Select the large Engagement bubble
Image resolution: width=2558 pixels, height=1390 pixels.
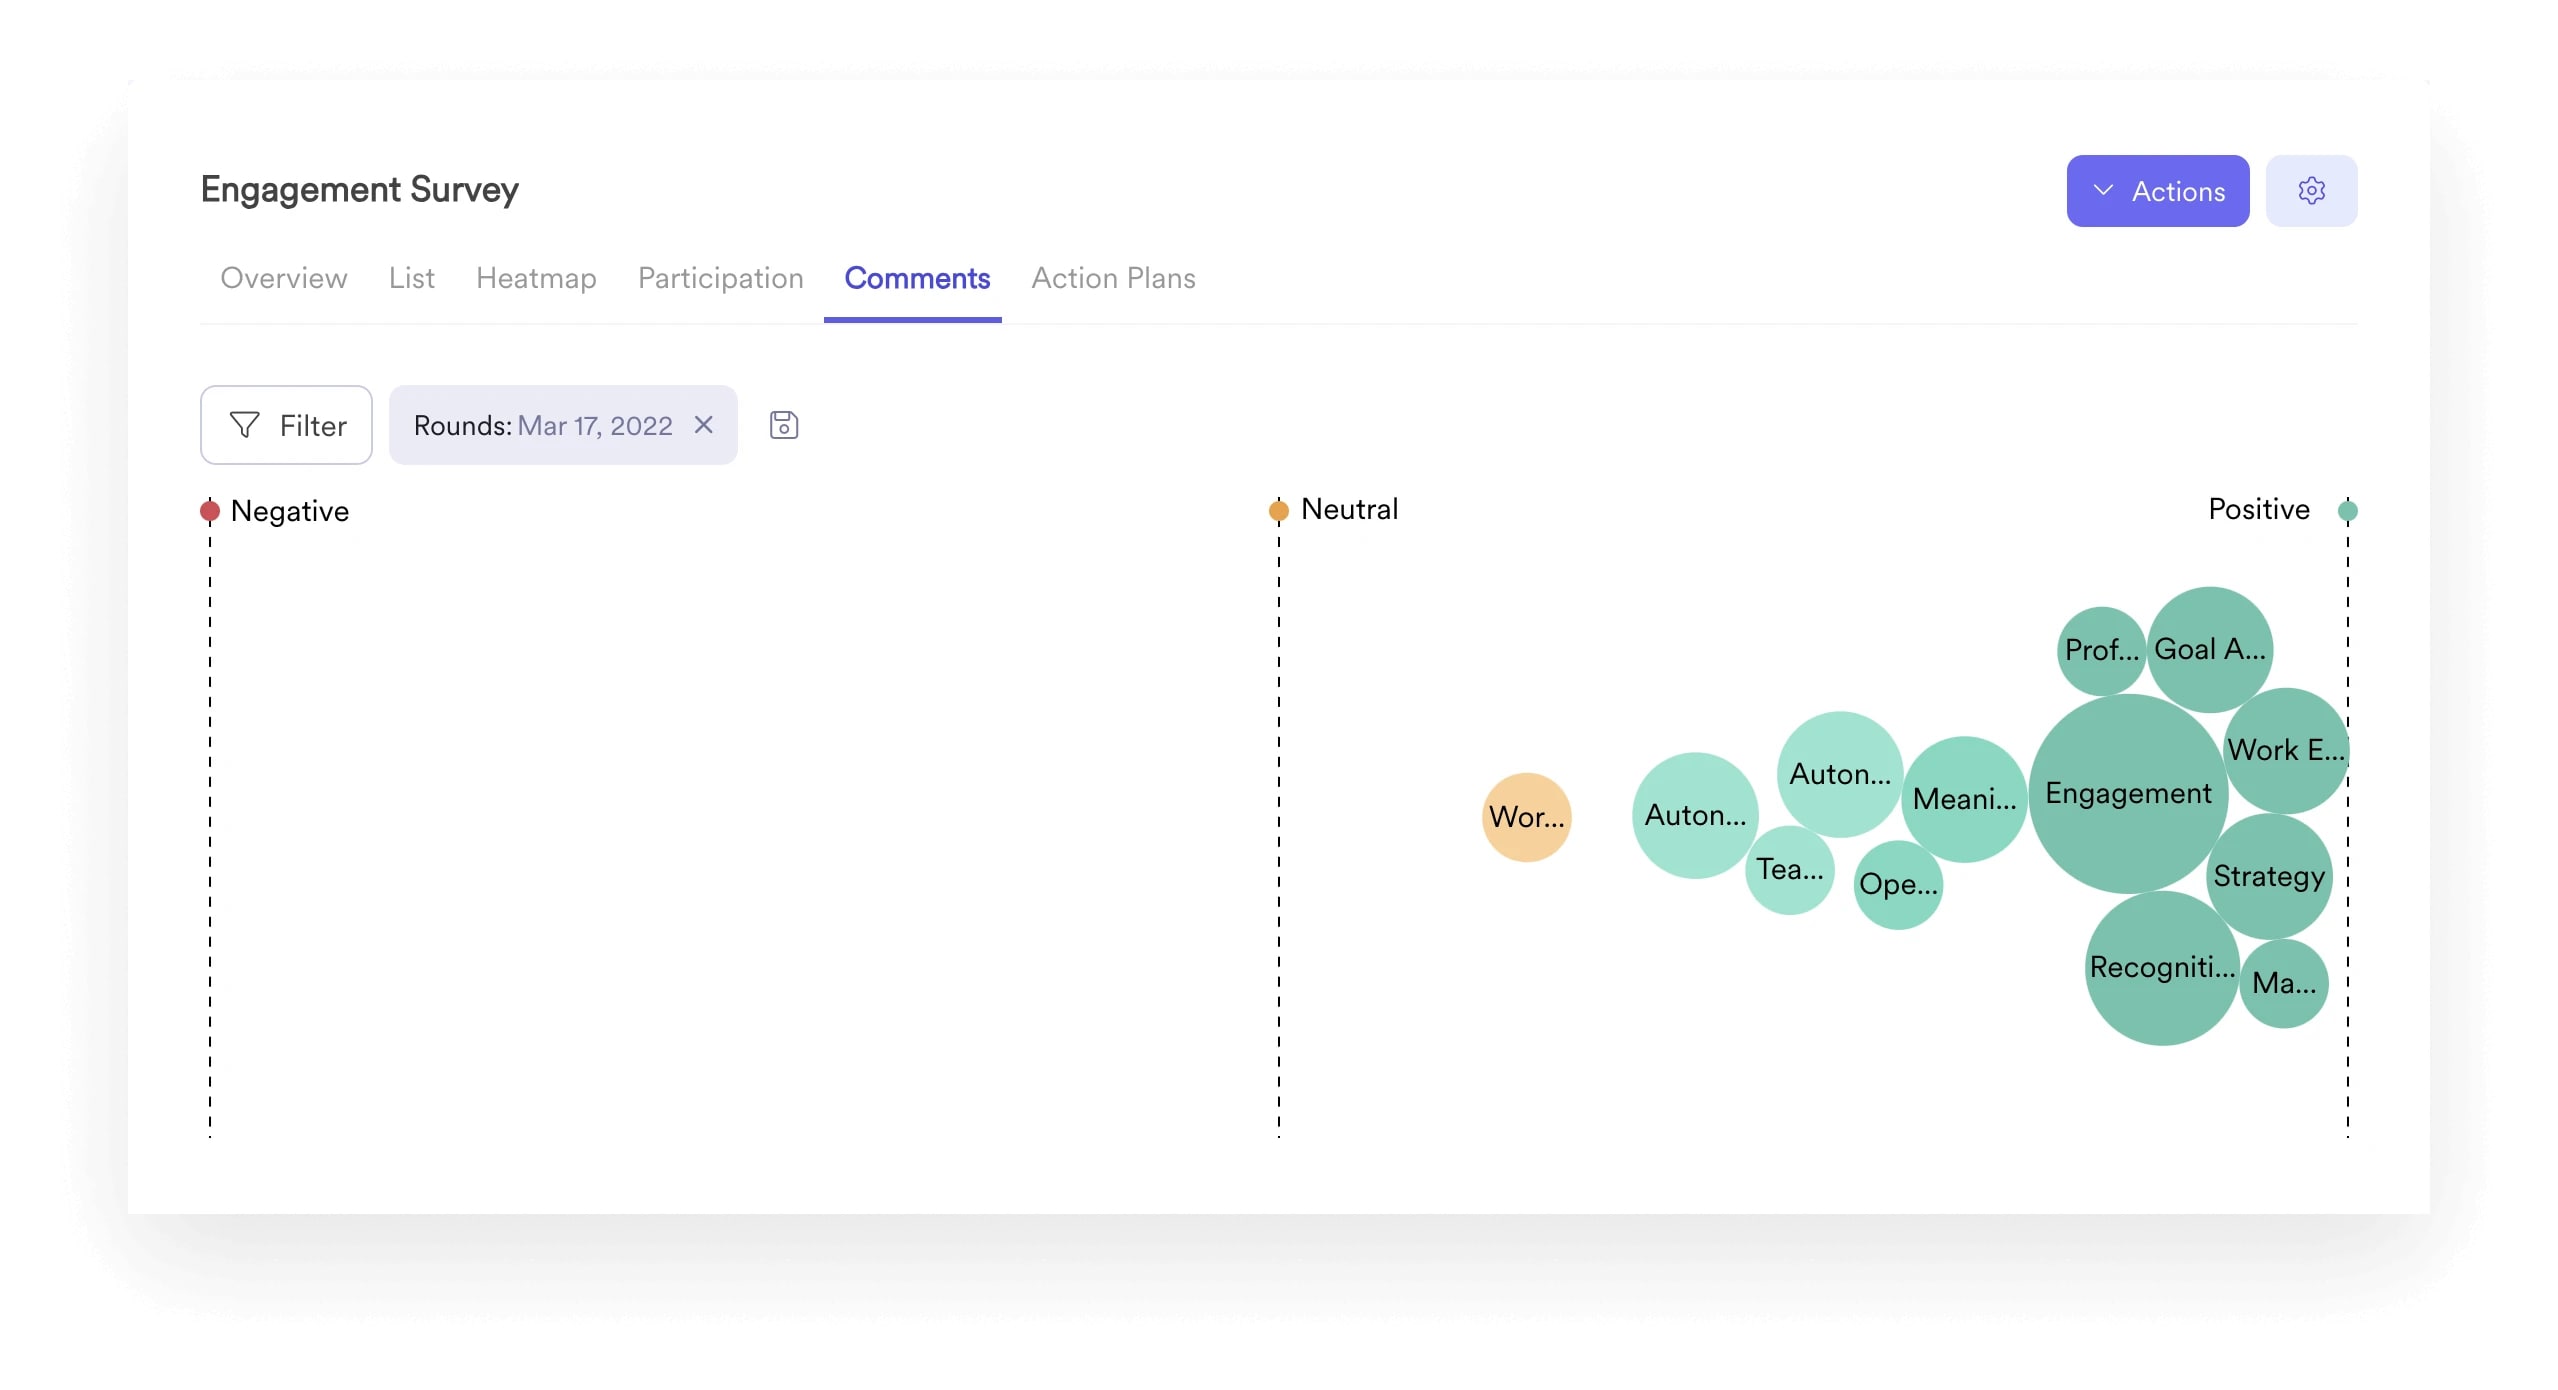tap(2128, 793)
